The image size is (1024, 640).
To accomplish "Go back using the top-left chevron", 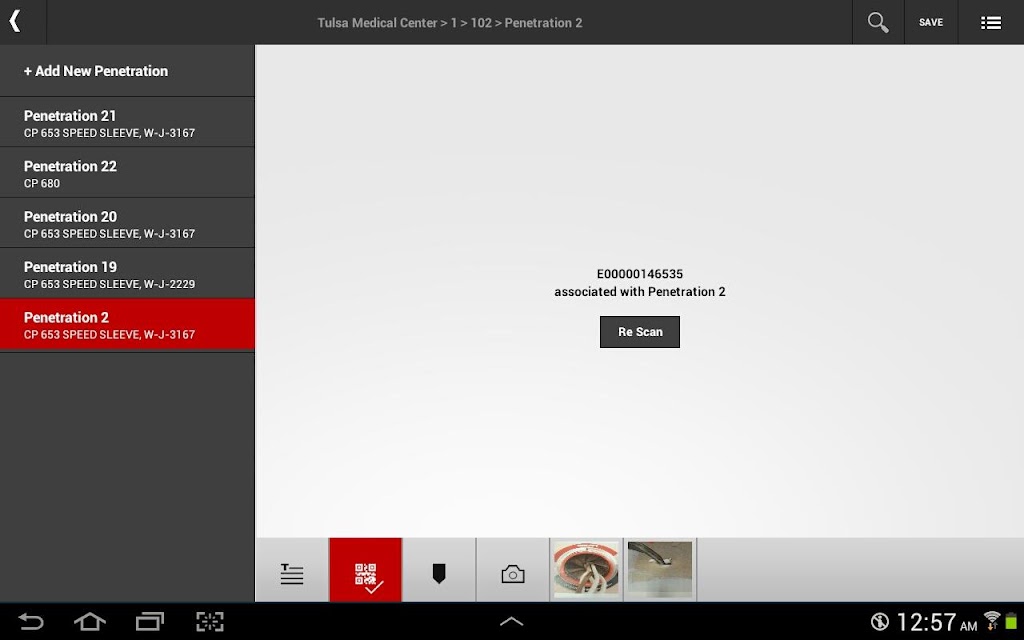I will click(15, 22).
